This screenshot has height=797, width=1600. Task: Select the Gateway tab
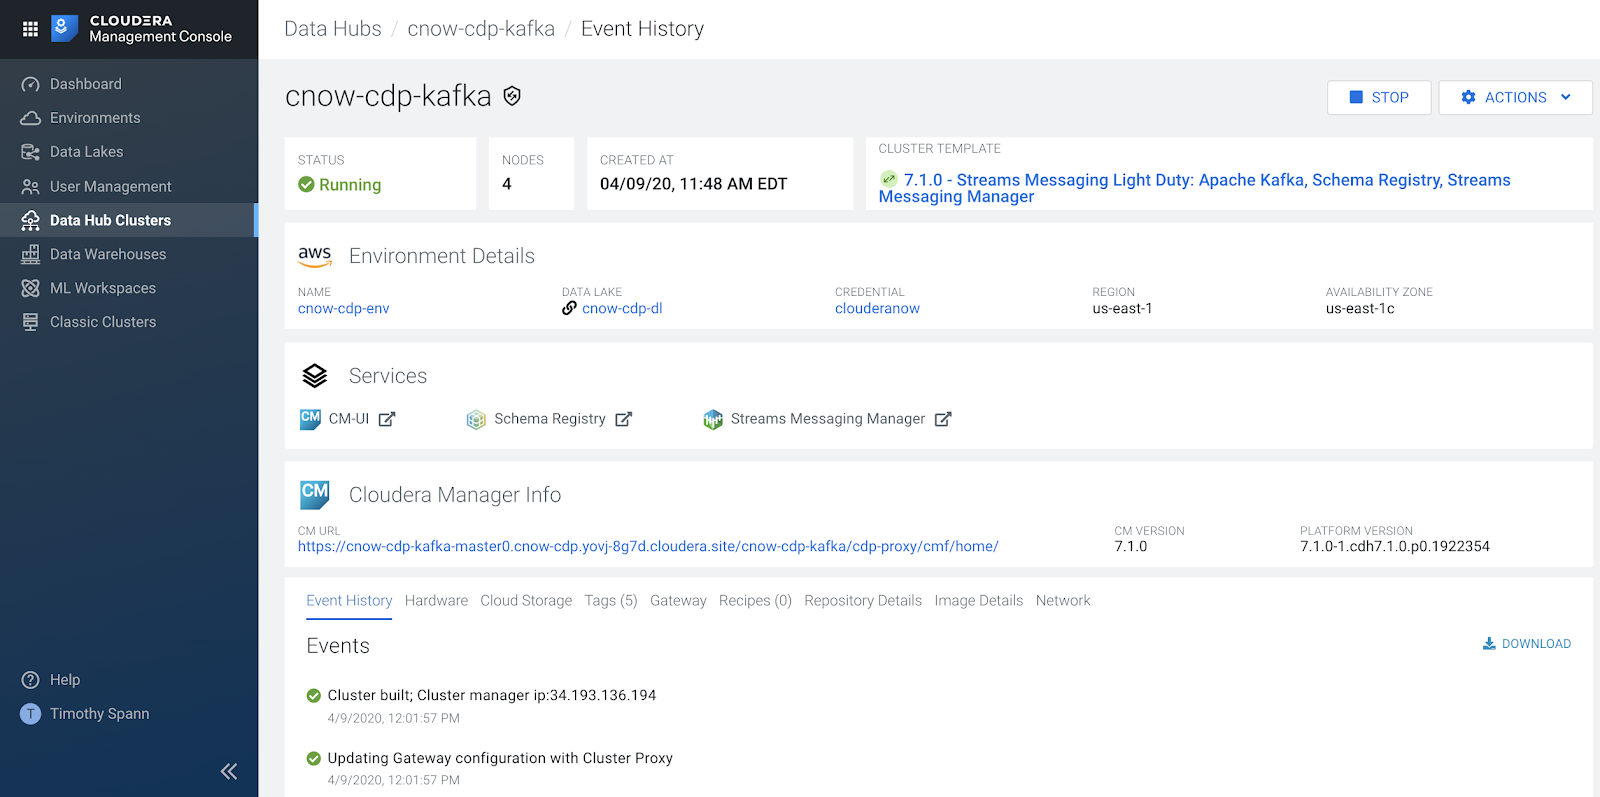click(678, 600)
